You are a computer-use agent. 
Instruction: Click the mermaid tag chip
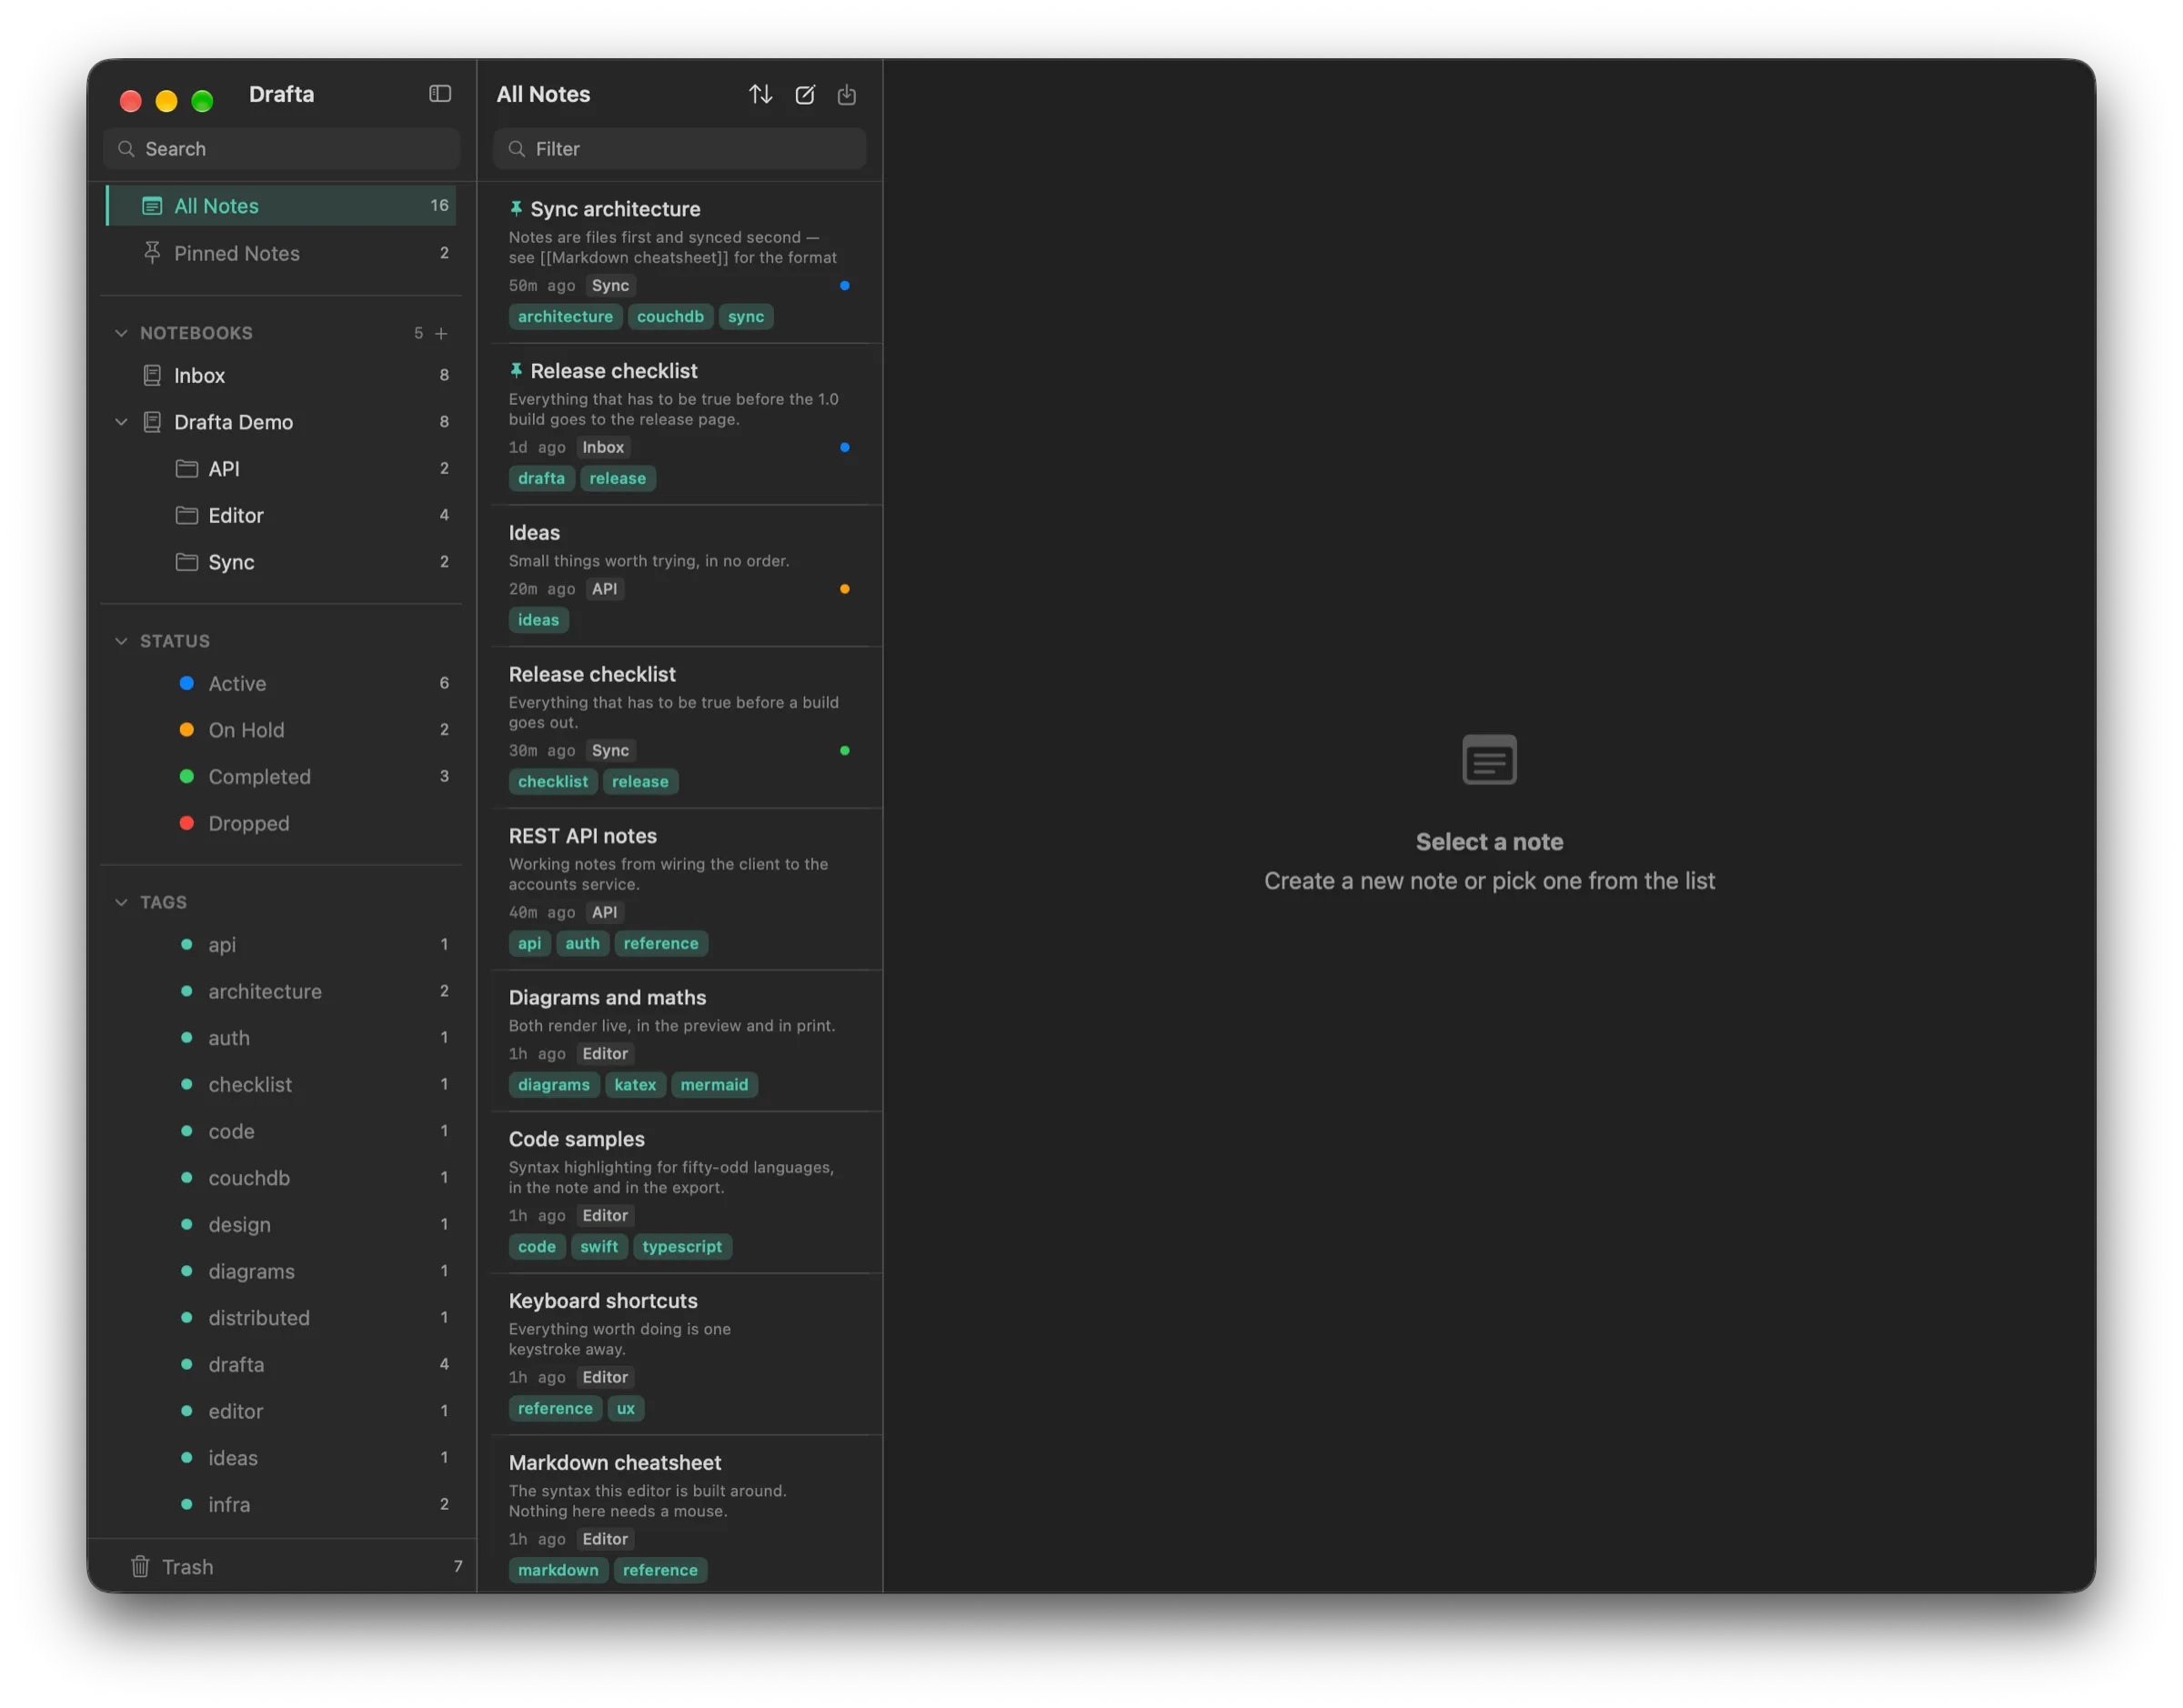point(714,1085)
